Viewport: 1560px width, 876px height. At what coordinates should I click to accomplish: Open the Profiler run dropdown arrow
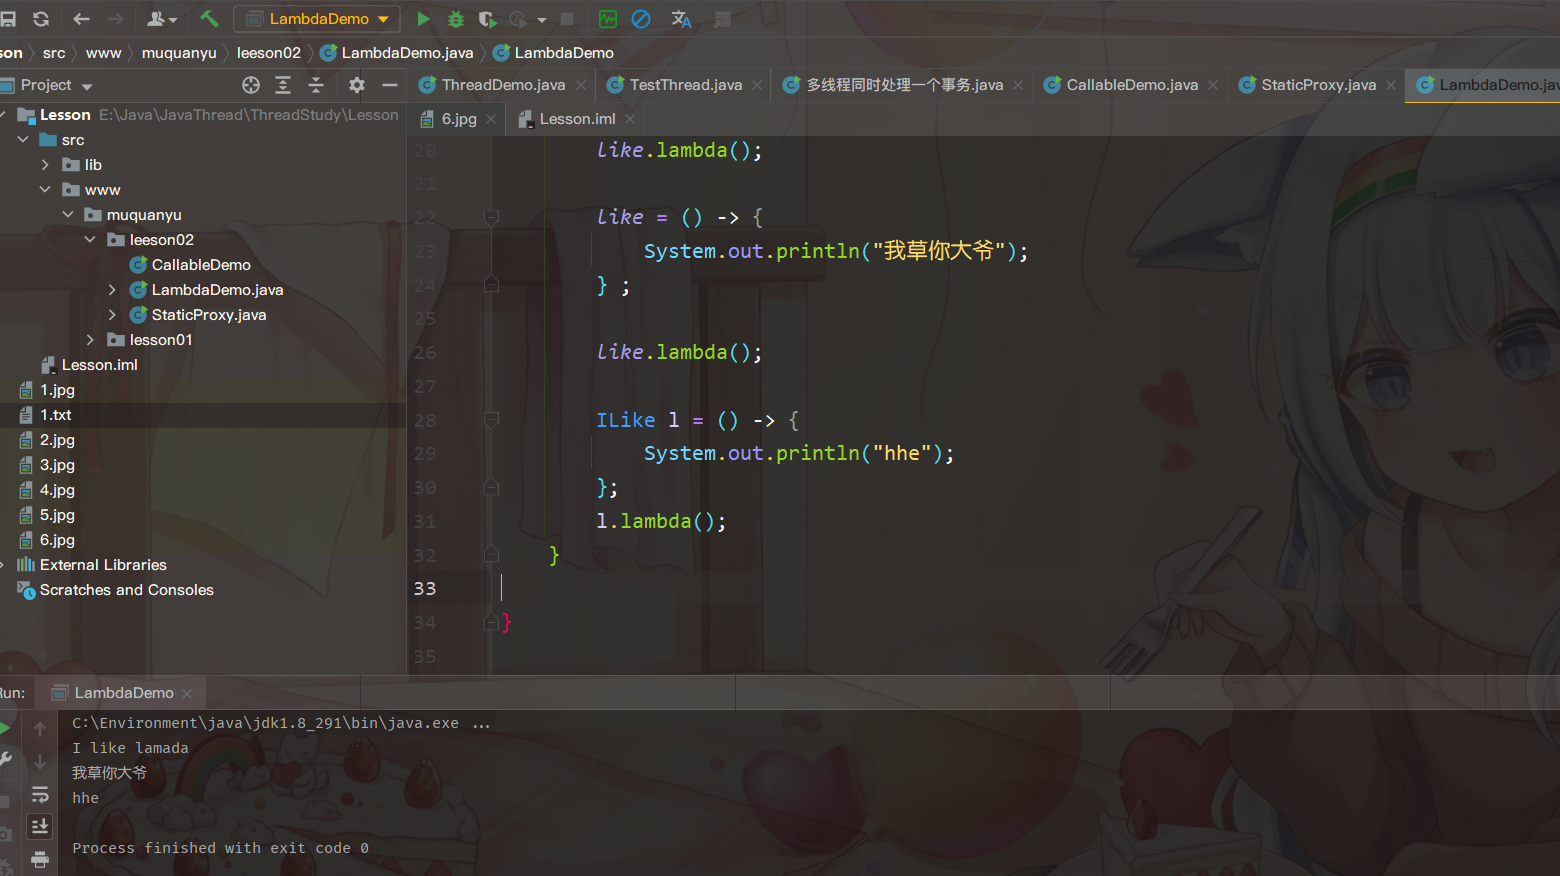(542, 20)
